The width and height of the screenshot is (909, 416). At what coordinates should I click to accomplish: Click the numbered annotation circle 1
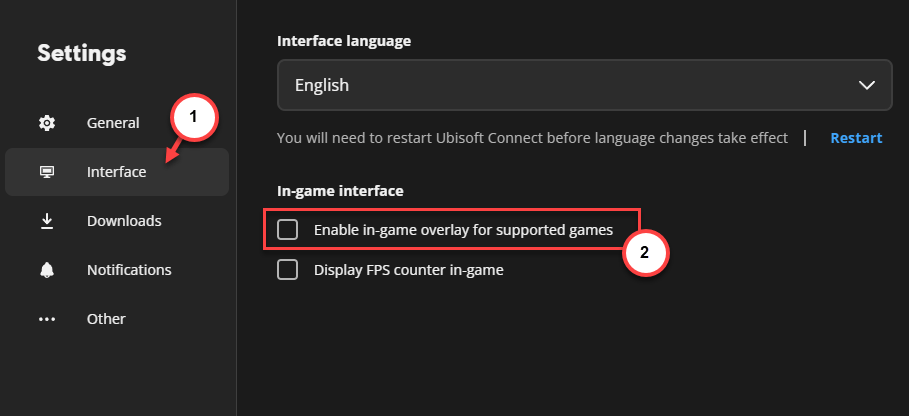[194, 118]
